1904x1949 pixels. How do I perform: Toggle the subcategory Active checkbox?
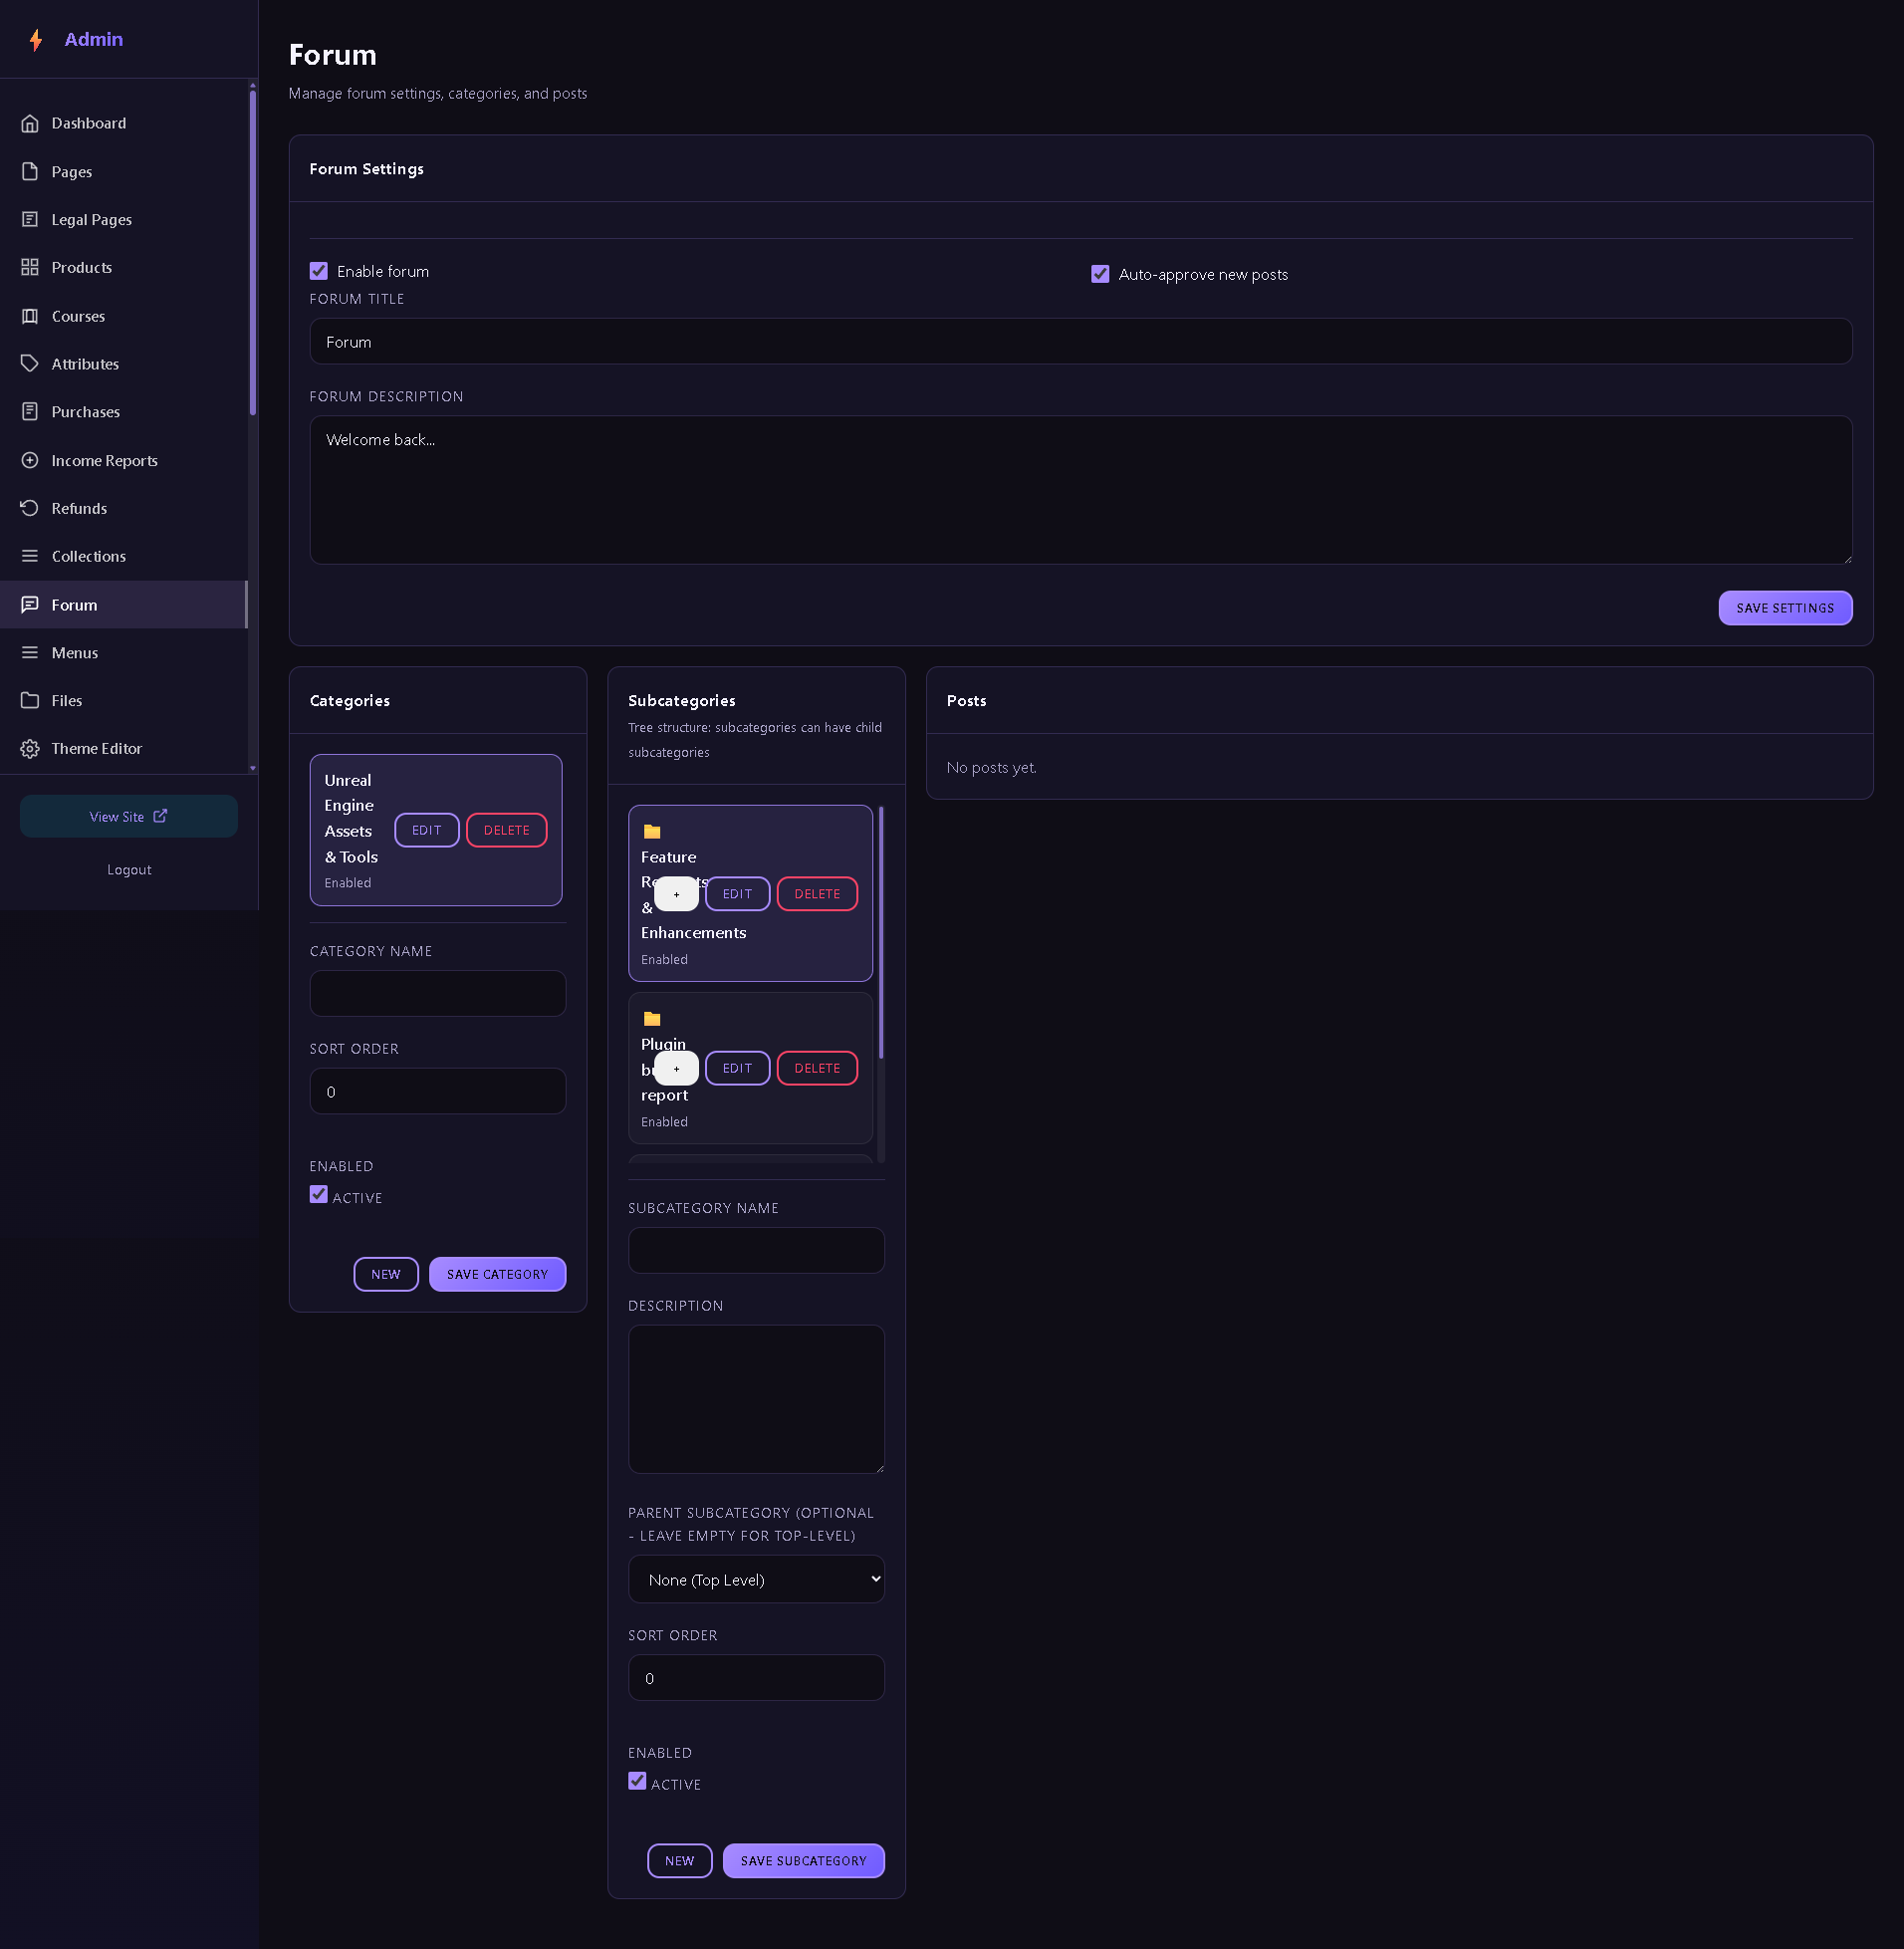tap(637, 1780)
